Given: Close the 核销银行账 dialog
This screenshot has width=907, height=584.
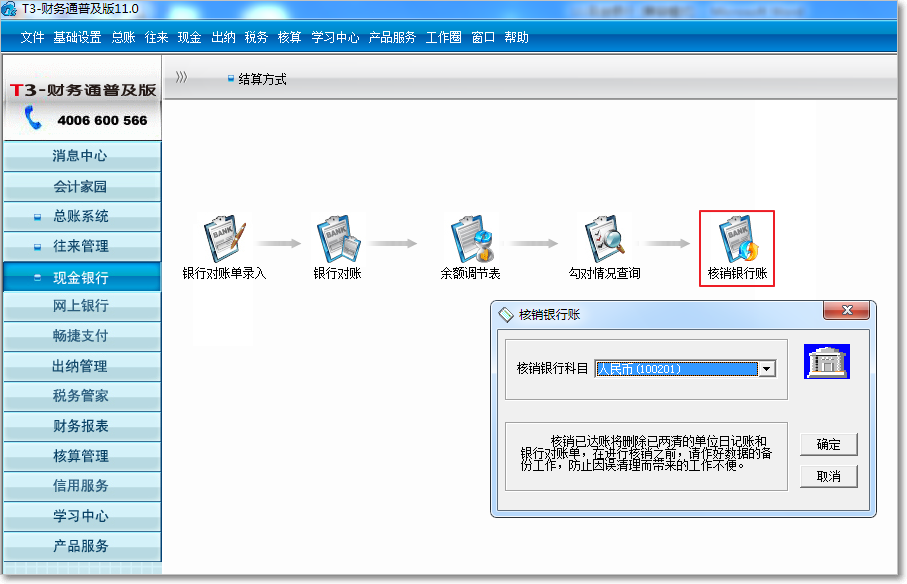Looking at the screenshot, I should (x=848, y=311).
